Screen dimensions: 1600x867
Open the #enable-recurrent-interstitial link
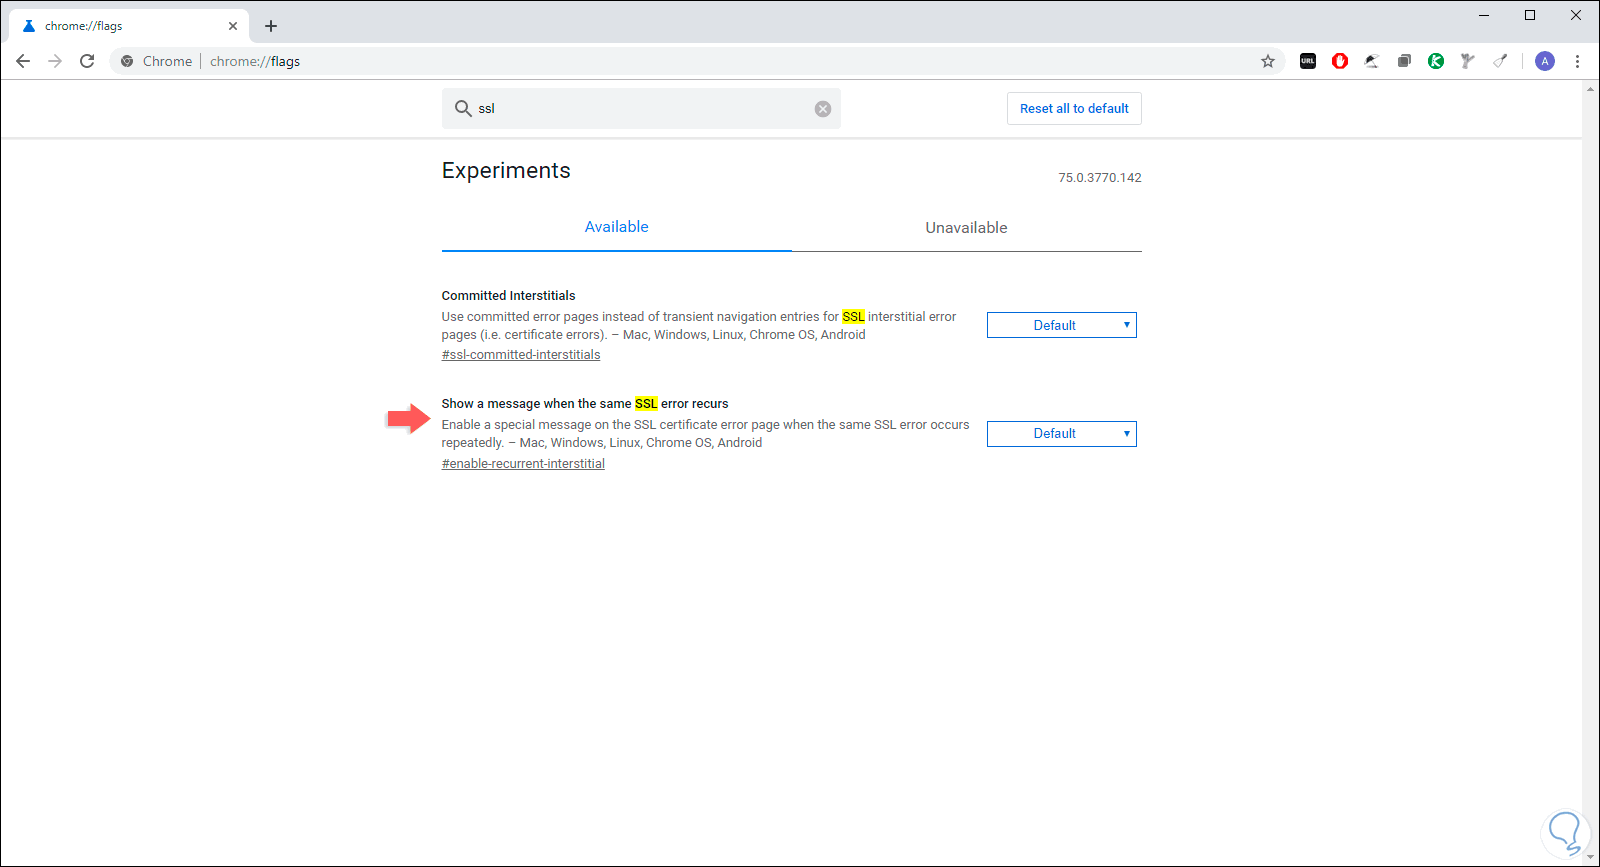click(x=523, y=464)
